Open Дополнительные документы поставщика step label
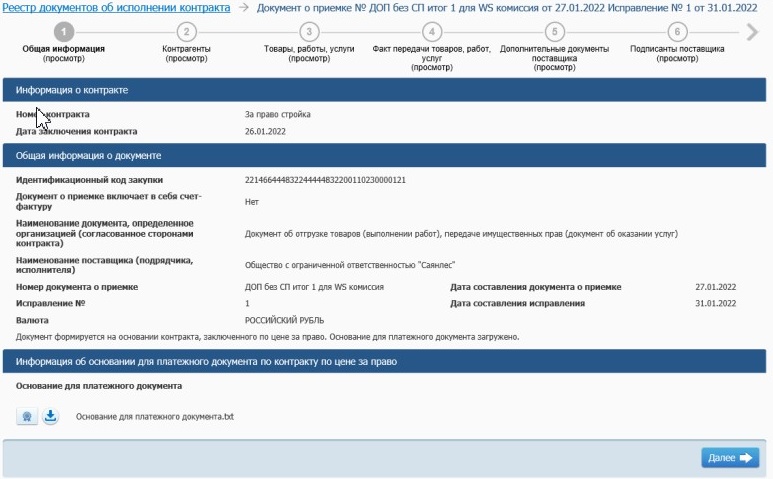The height and width of the screenshot is (479, 773). pos(555,58)
